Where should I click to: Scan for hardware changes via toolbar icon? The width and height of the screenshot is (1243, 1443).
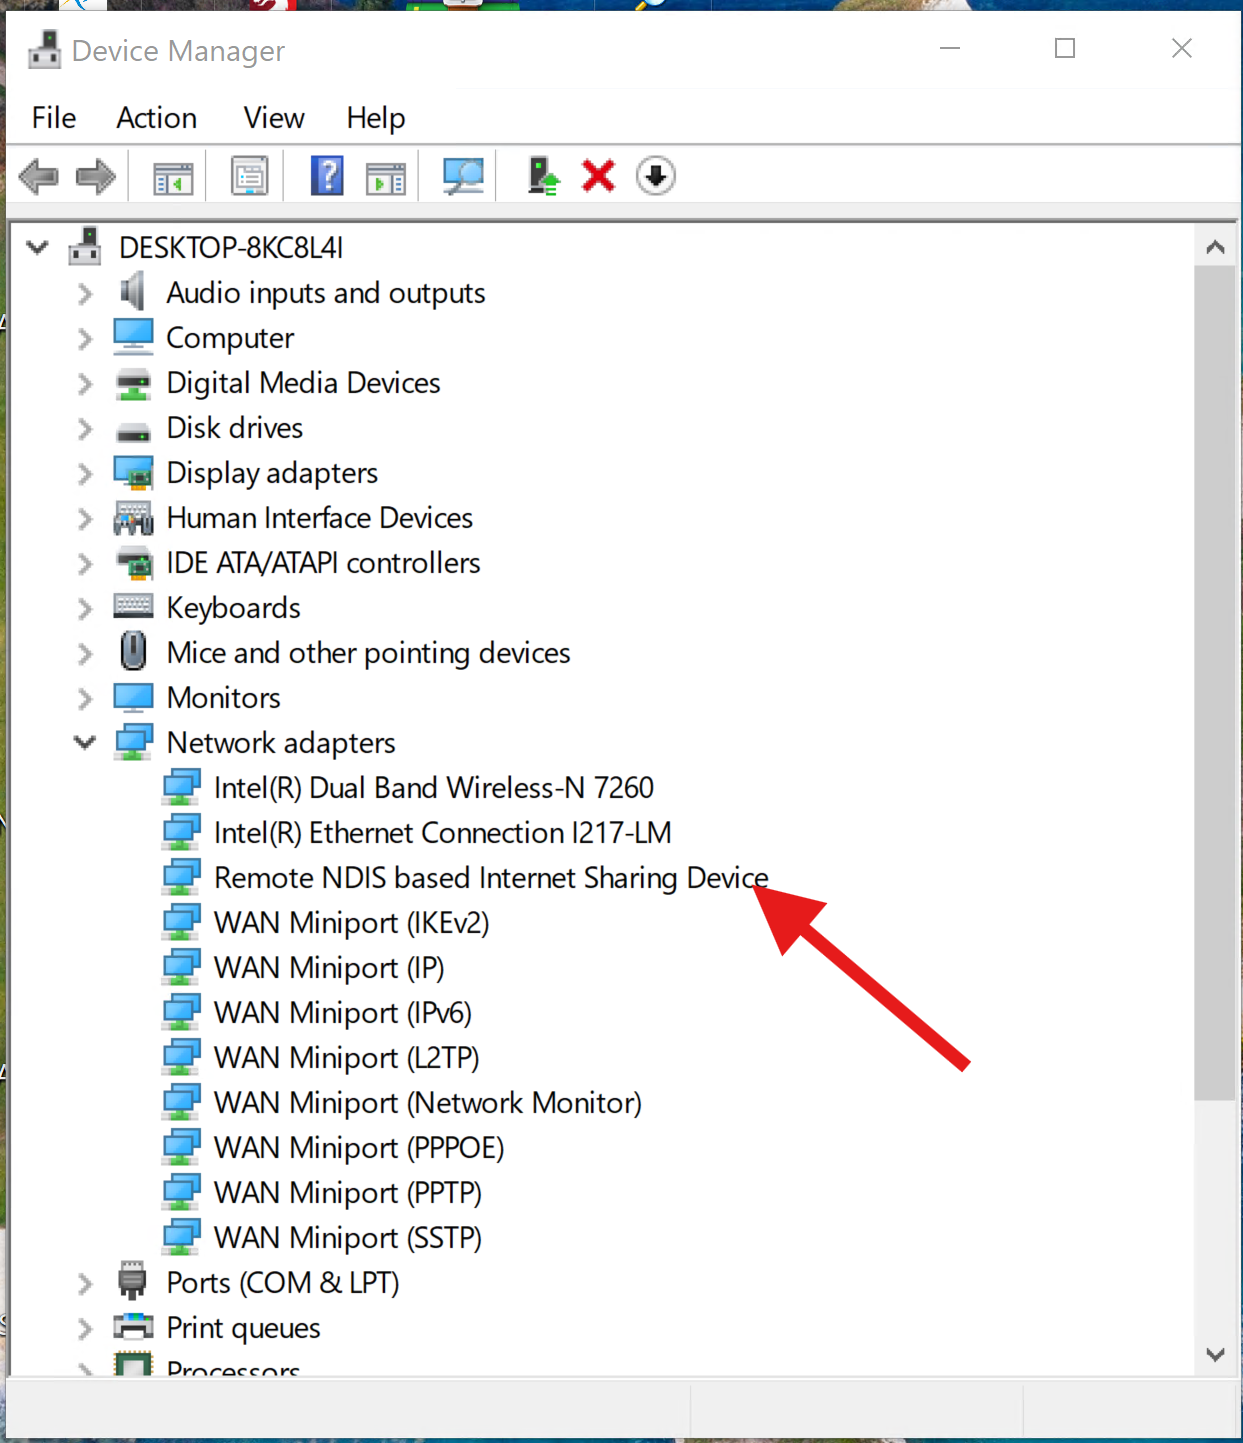pos(463,177)
